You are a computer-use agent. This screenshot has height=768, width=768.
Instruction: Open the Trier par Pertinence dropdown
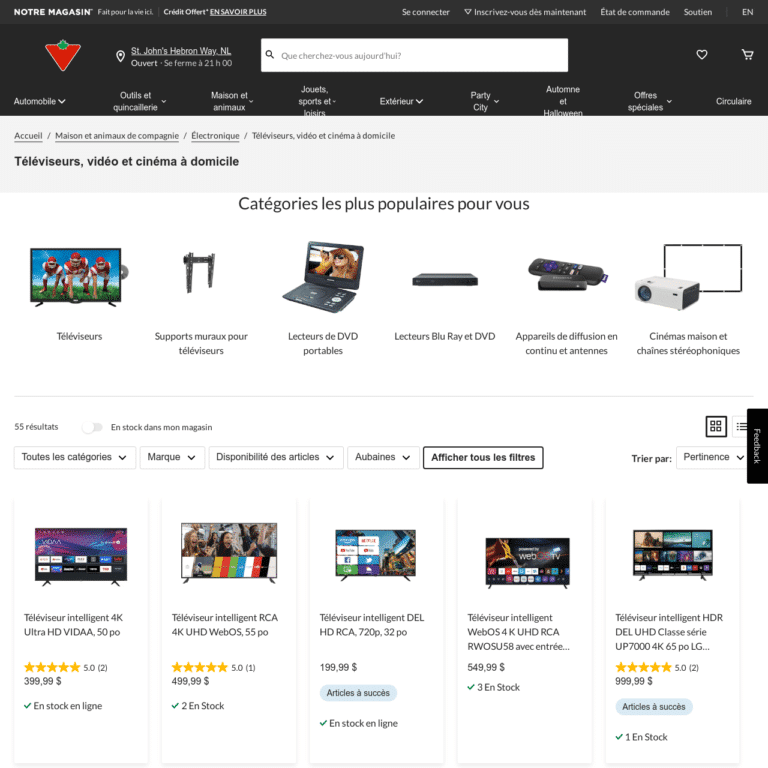coord(713,457)
